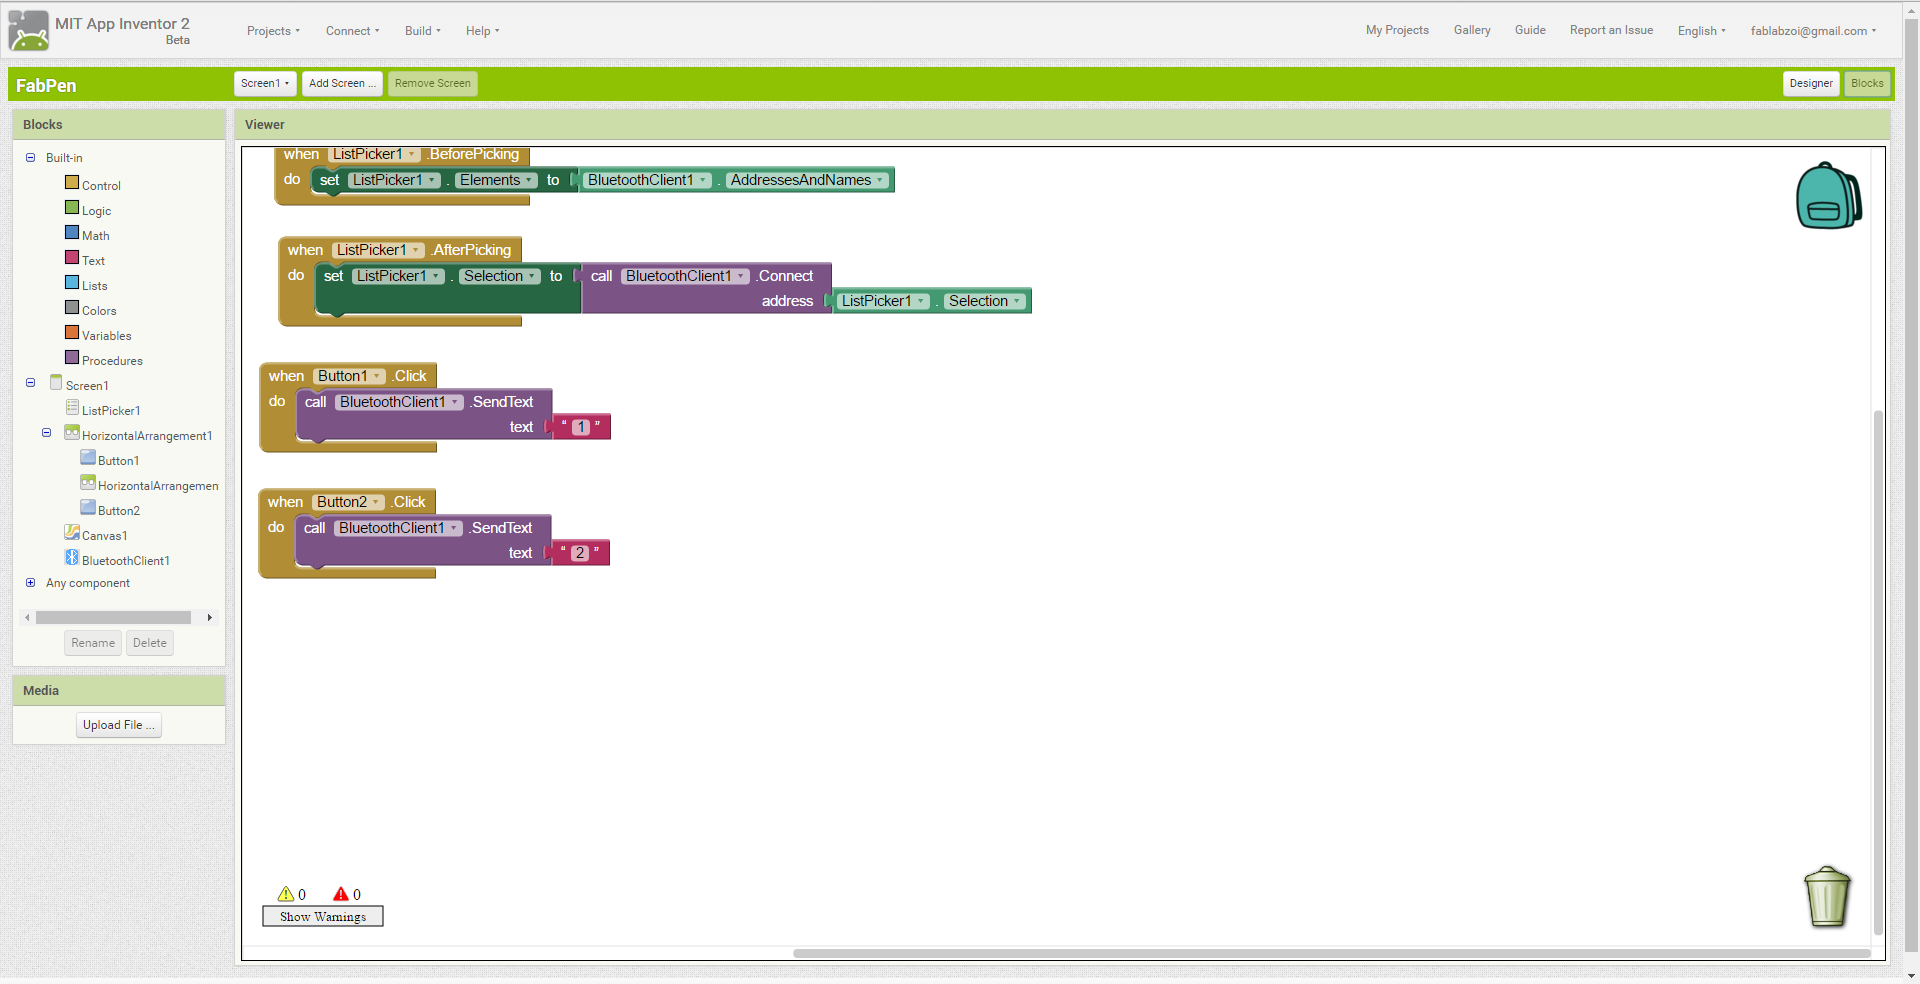
Task: Click the Variables blocks orange icon
Action: (x=72, y=333)
